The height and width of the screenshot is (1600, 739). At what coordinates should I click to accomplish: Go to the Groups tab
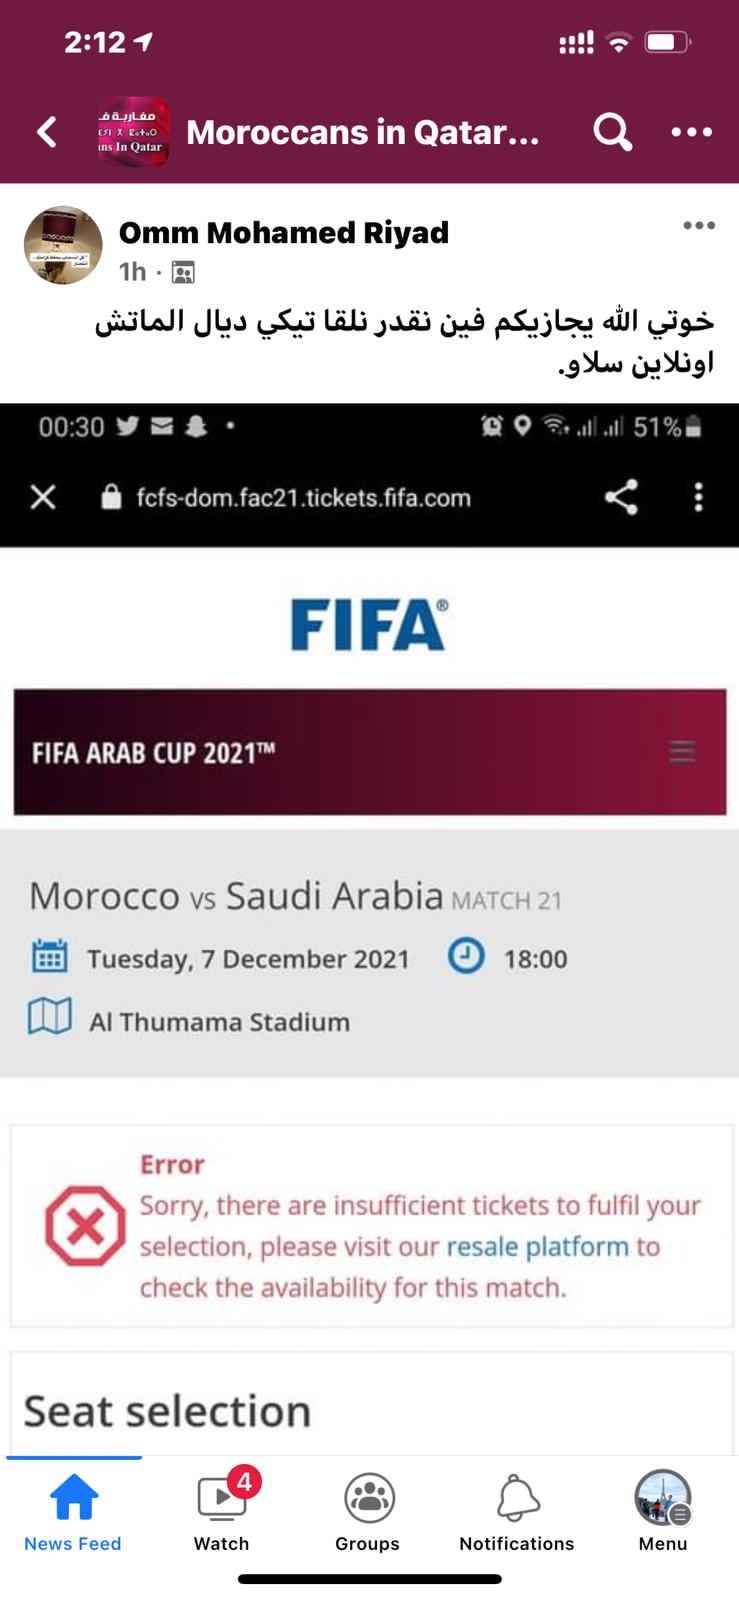368,1512
